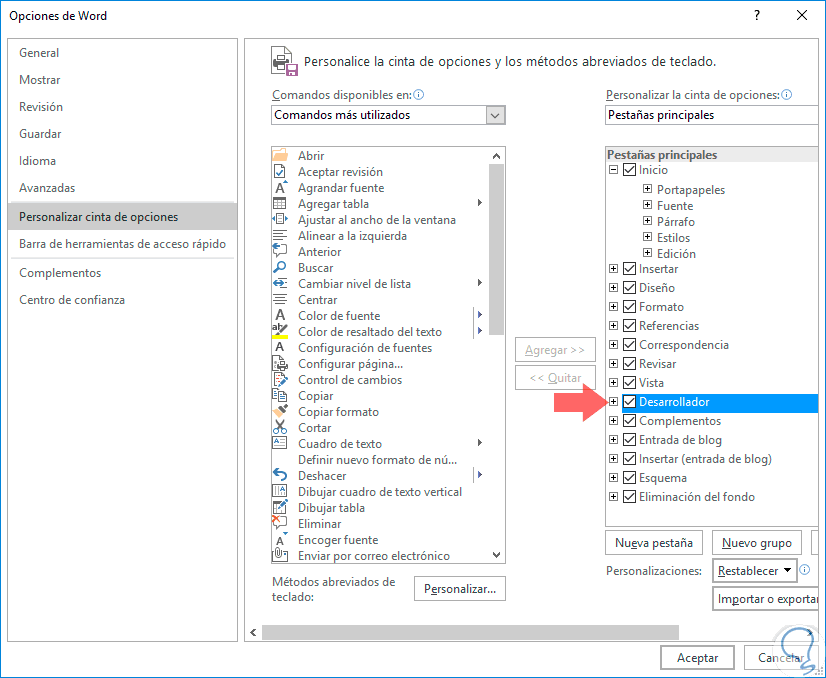Open the Comandos más utilizados dropdown
The width and height of the screenshot is (826, 678).
tap(495, 115)
